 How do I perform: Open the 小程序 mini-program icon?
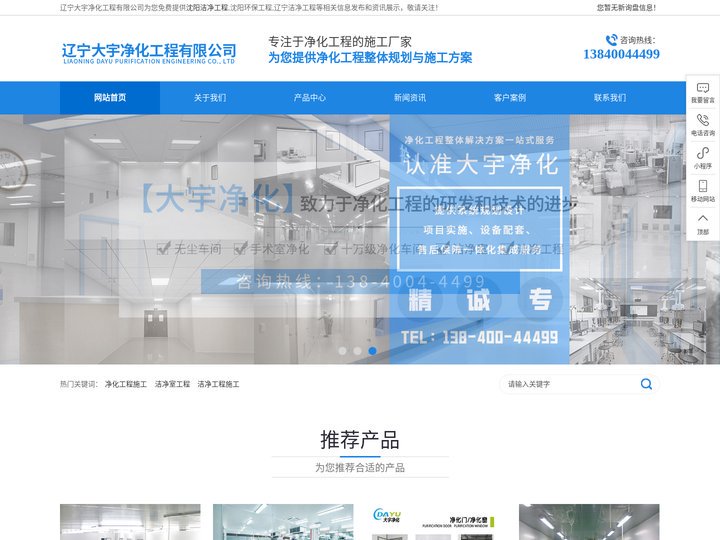coord(703,153)
